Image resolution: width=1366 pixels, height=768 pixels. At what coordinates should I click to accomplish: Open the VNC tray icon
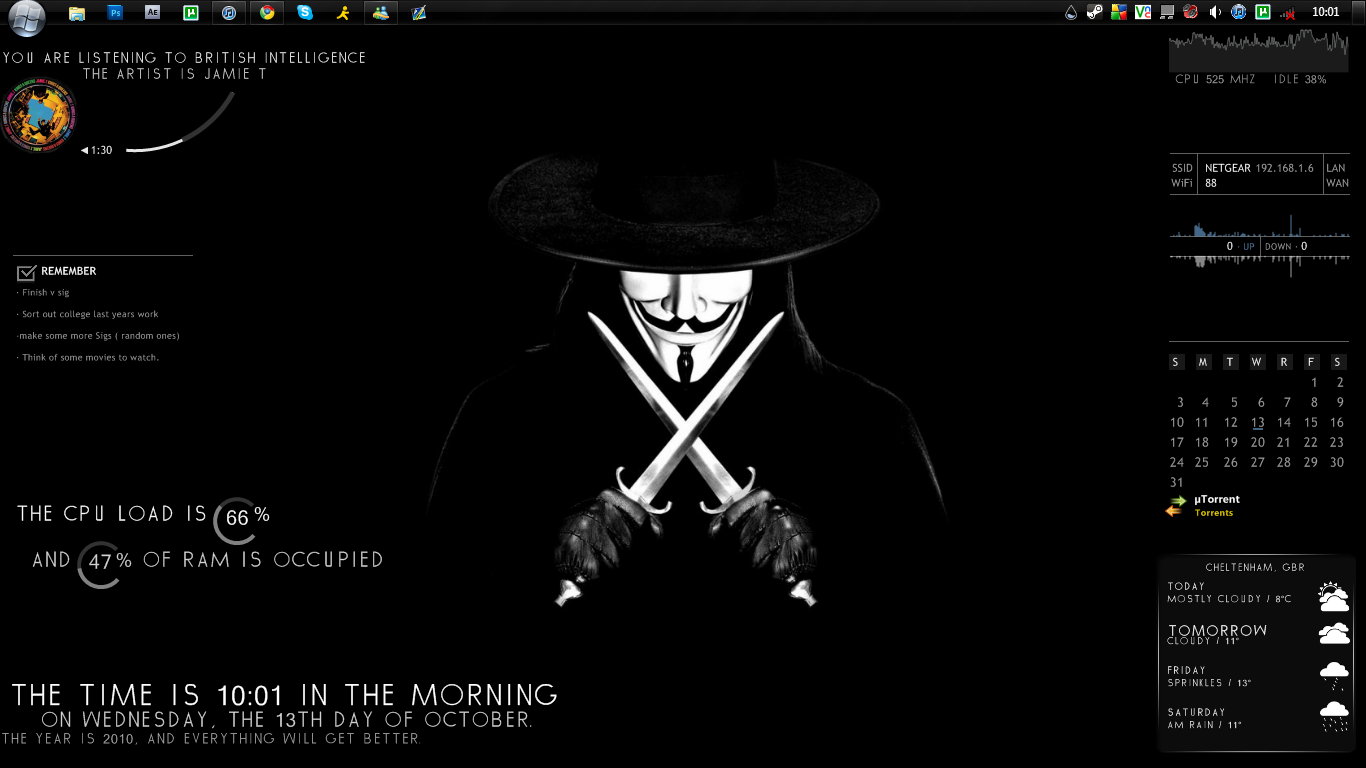point(1142,13)
